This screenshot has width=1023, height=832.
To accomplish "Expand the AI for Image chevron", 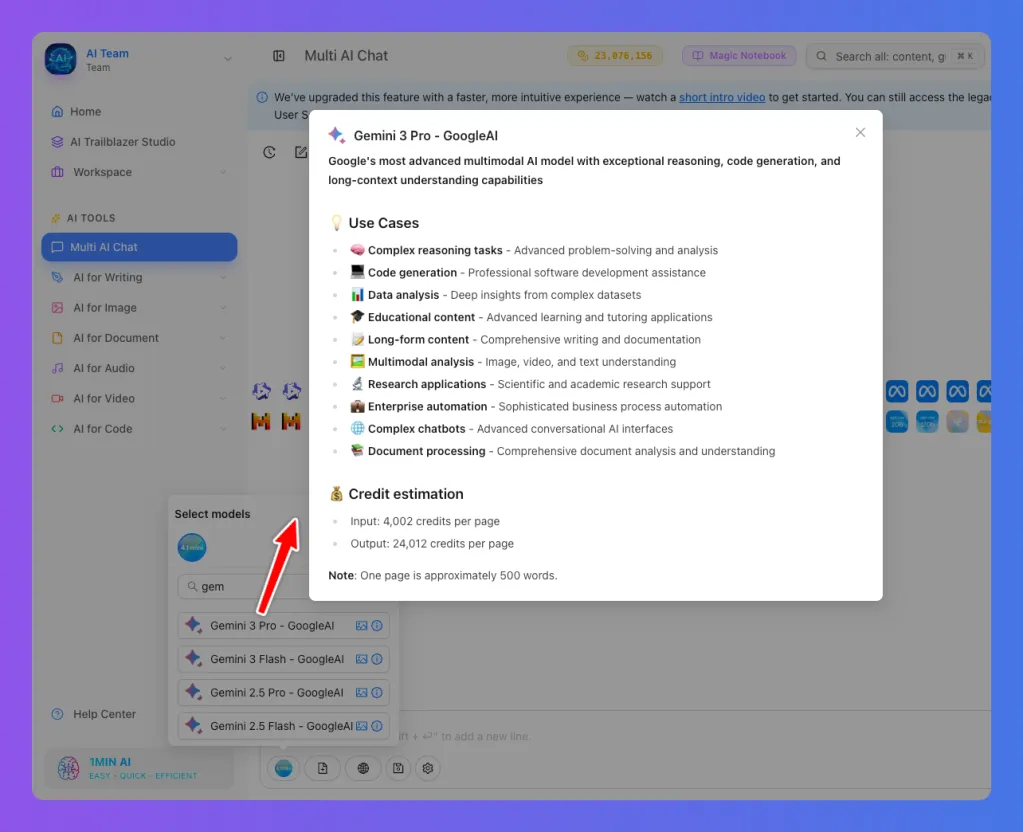I will pyautogui.click(x=223, y=307).
